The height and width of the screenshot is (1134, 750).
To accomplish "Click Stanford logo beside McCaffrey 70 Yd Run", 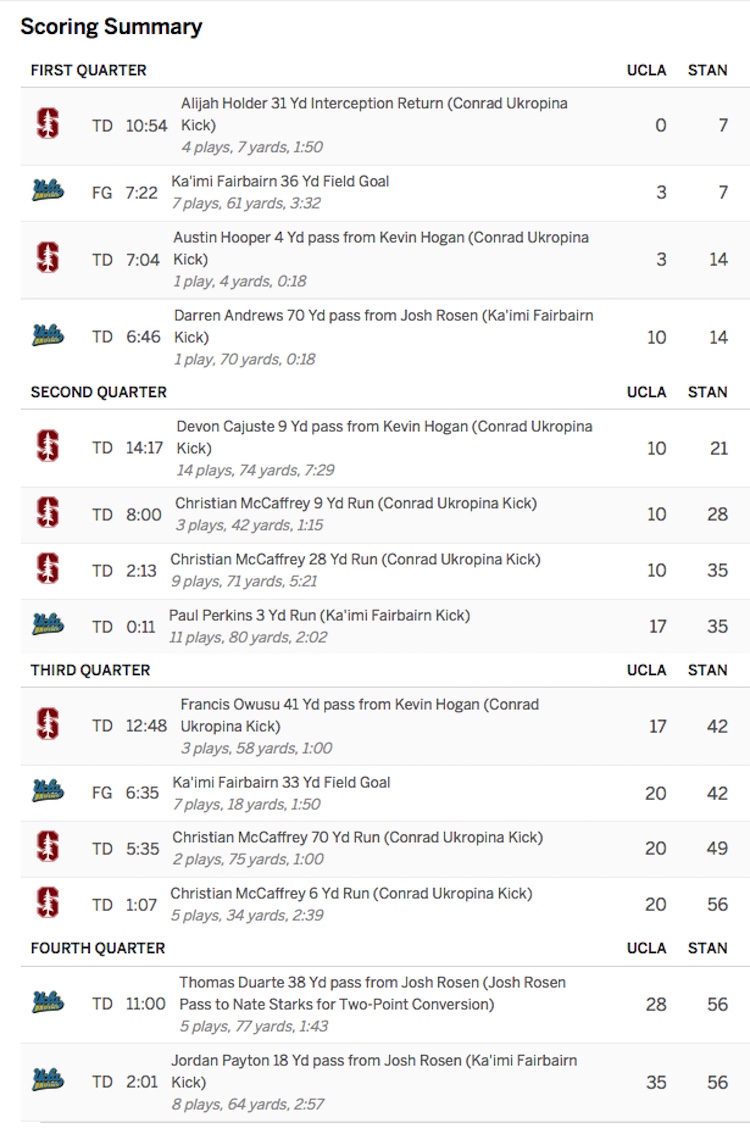I will coord(48,847).
